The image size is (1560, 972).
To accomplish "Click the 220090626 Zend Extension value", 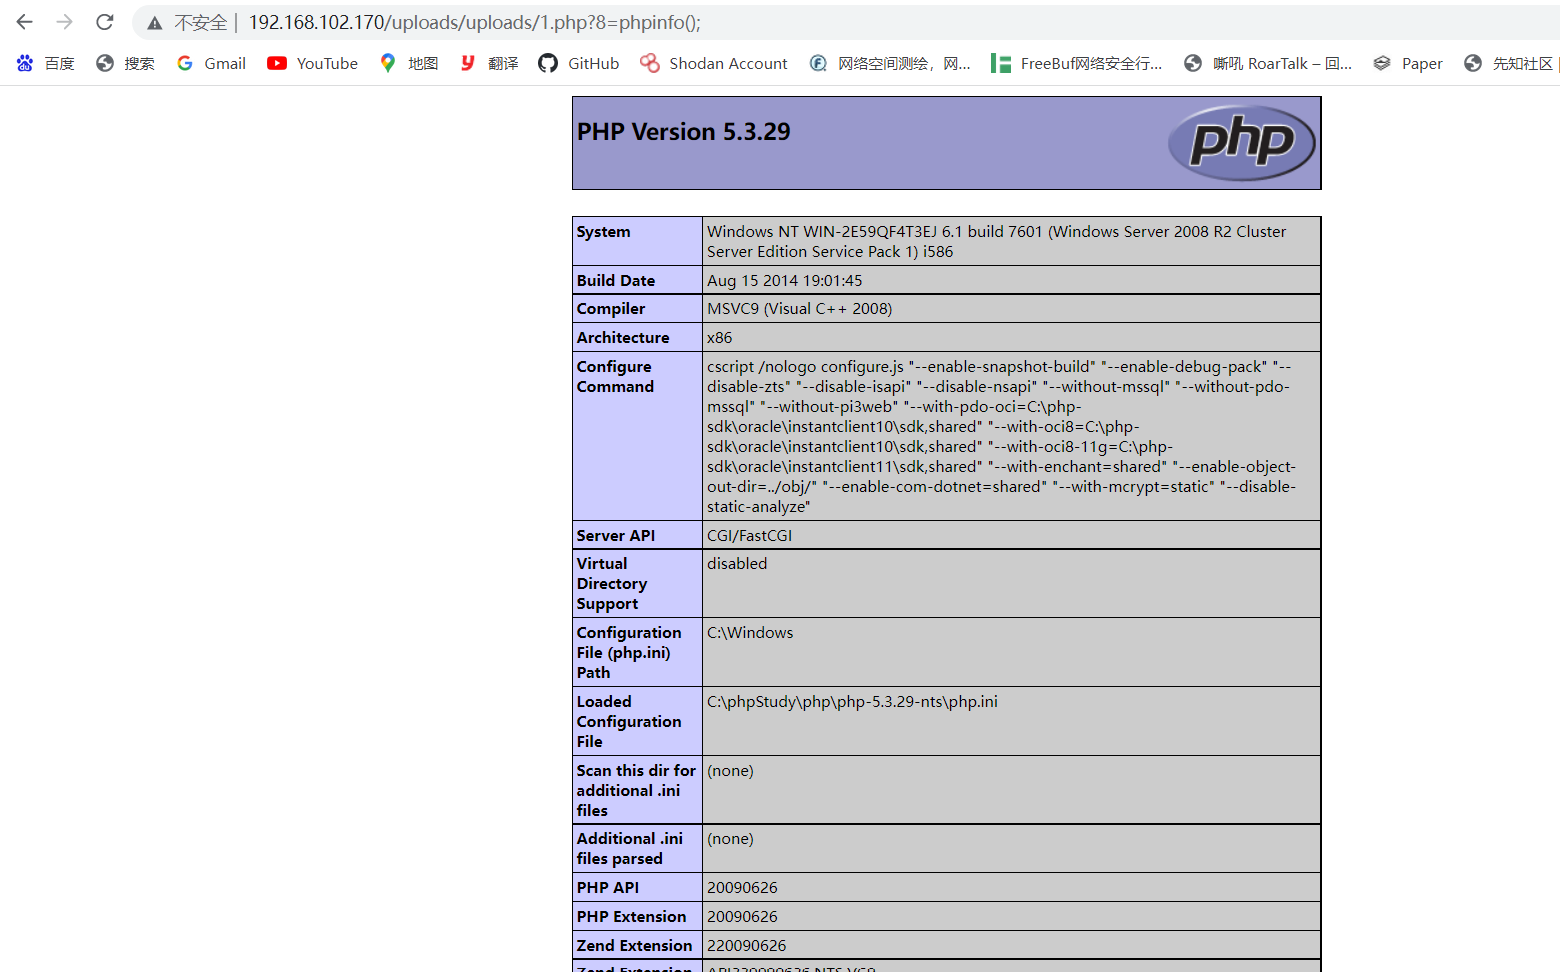I will [x=747, y=945].
